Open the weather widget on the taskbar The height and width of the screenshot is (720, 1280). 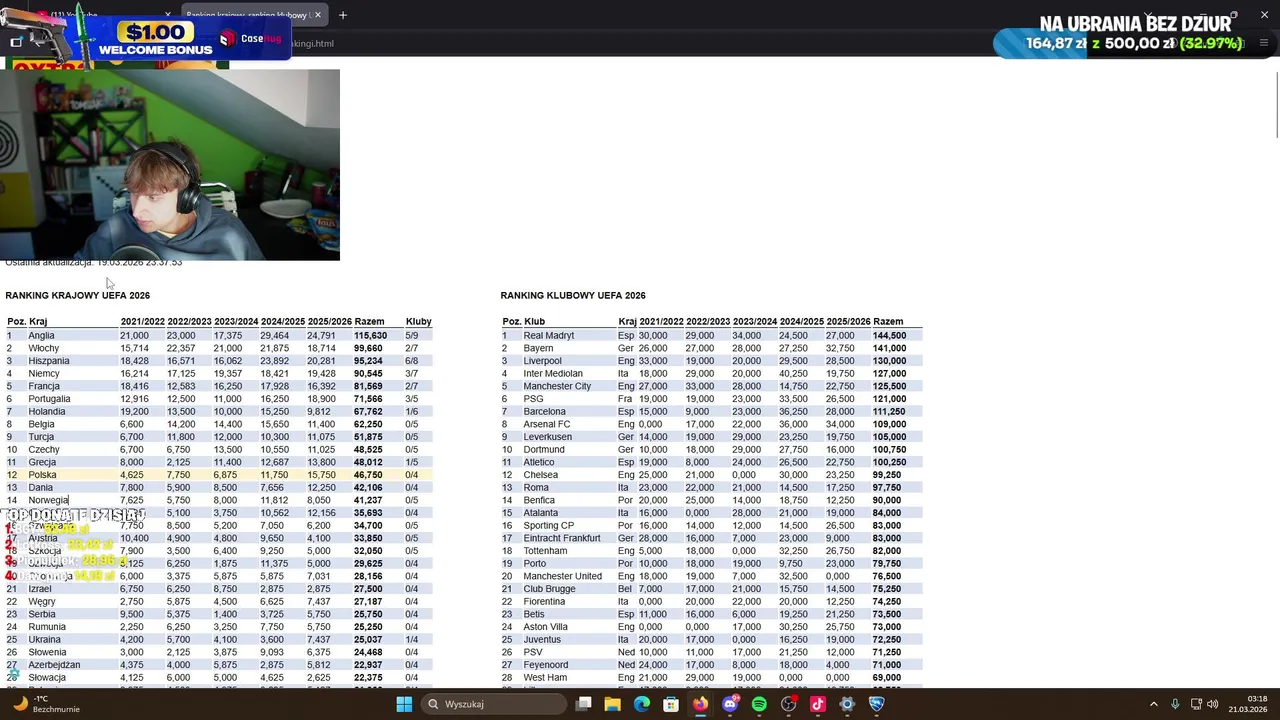45,704
